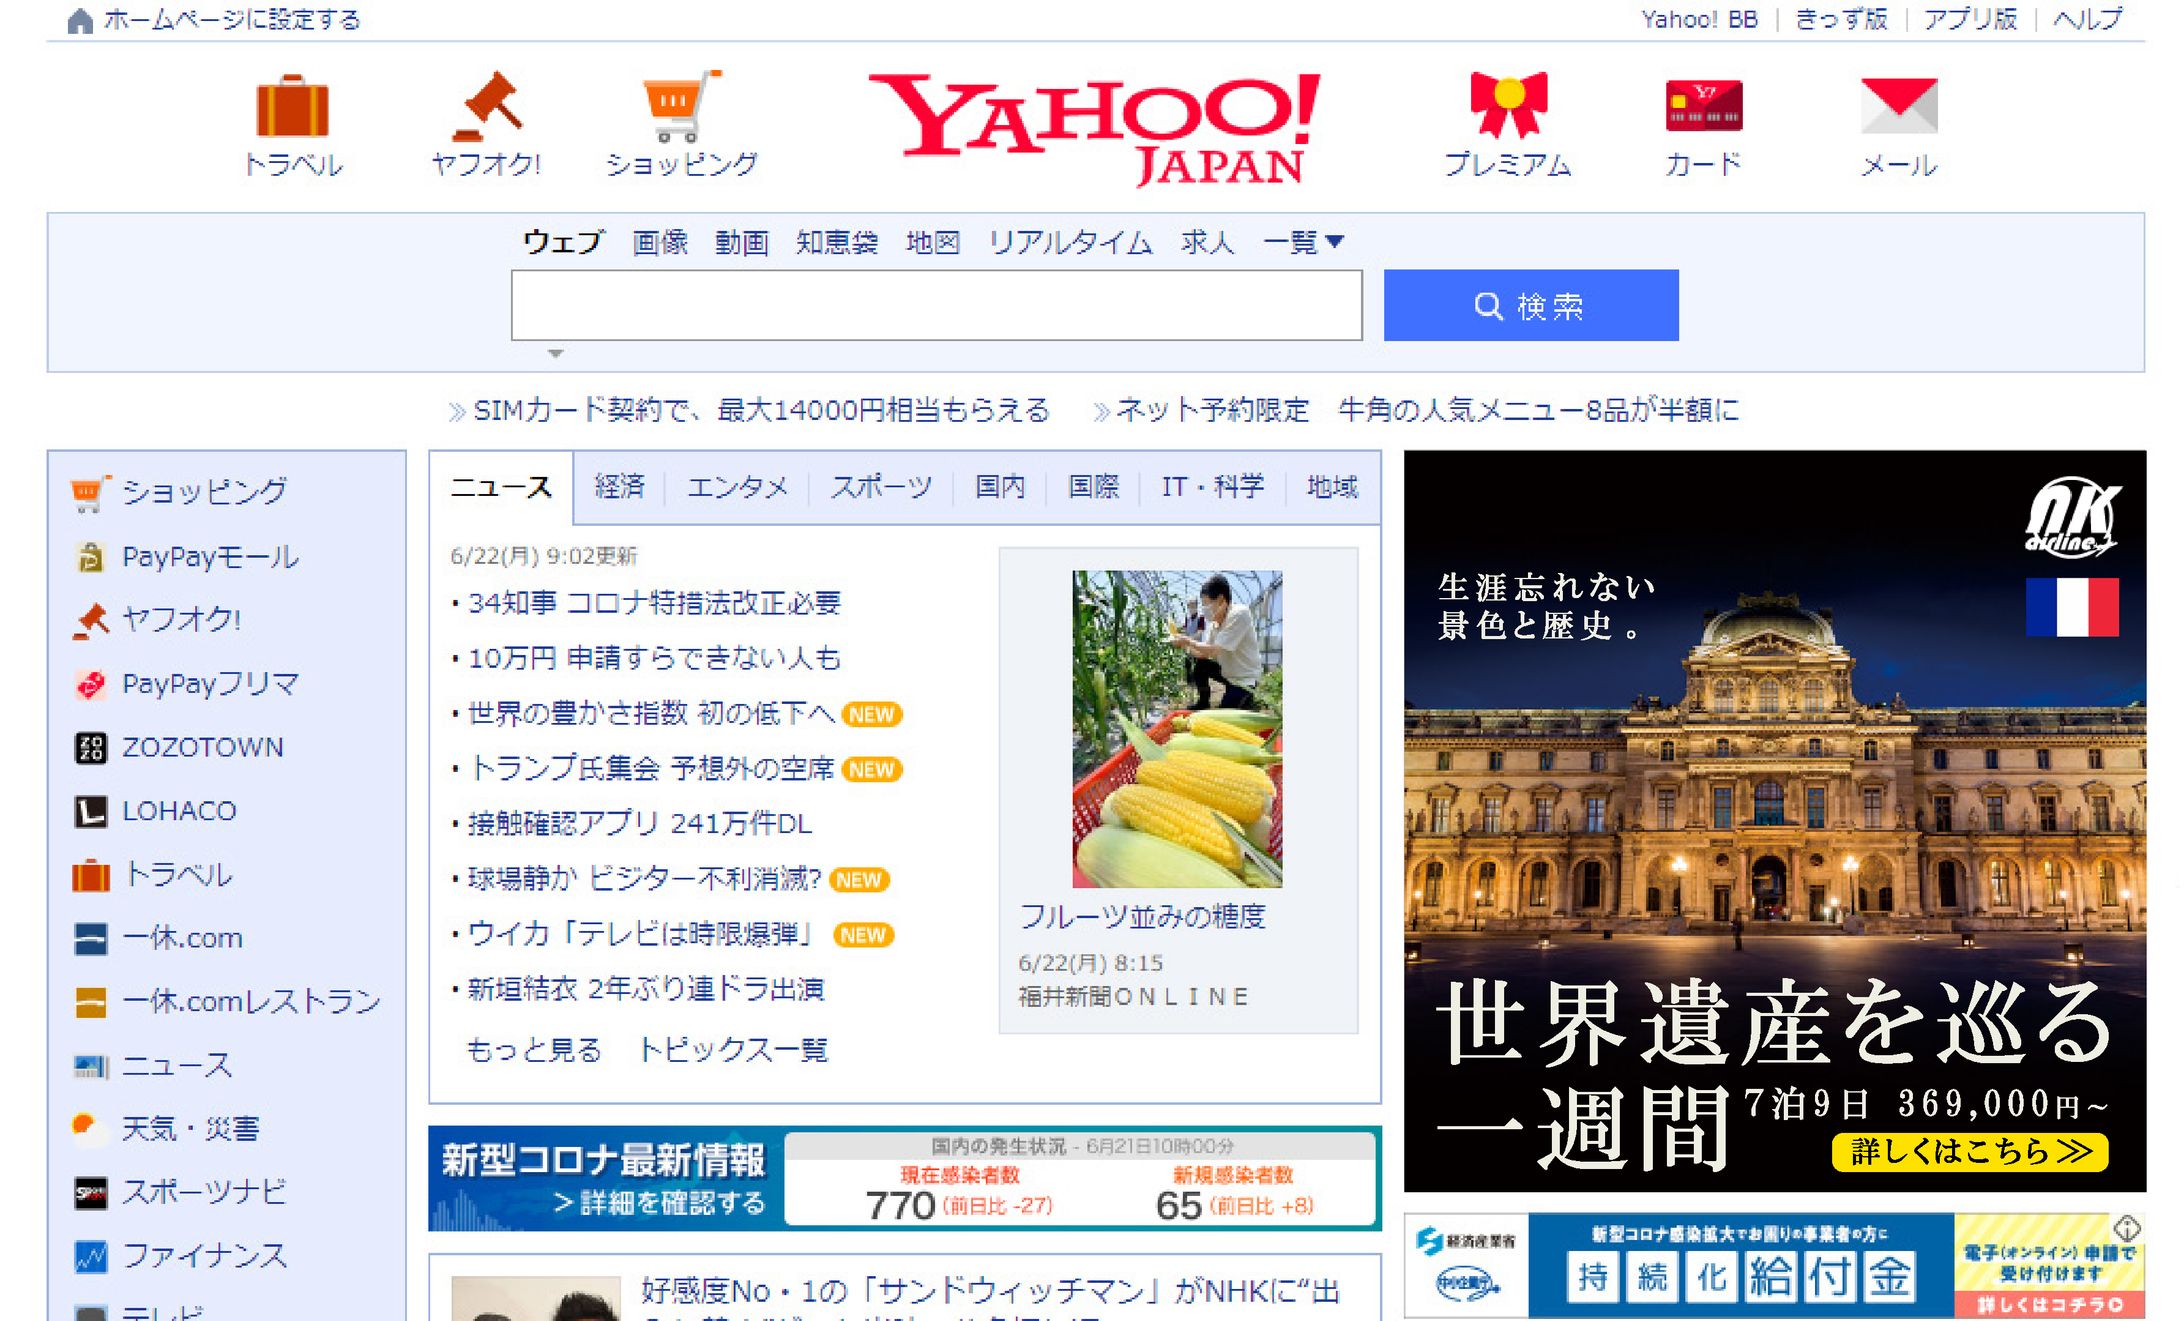Click sidebar ショッピング cart icon

(x=90, y=492)
